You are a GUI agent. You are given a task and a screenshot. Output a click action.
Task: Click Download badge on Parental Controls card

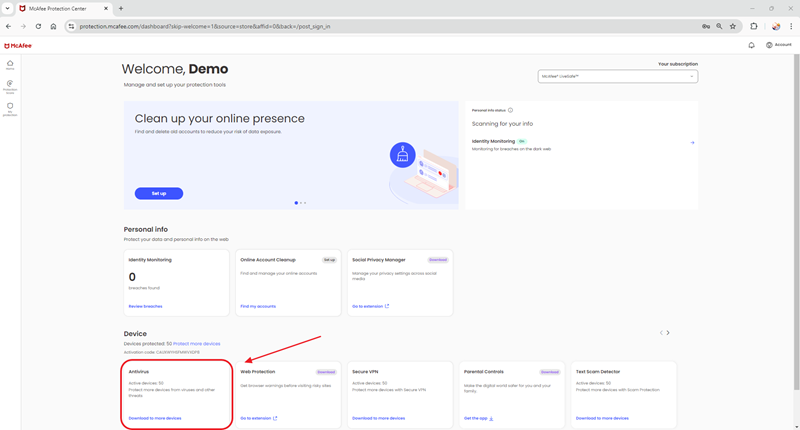549,372
